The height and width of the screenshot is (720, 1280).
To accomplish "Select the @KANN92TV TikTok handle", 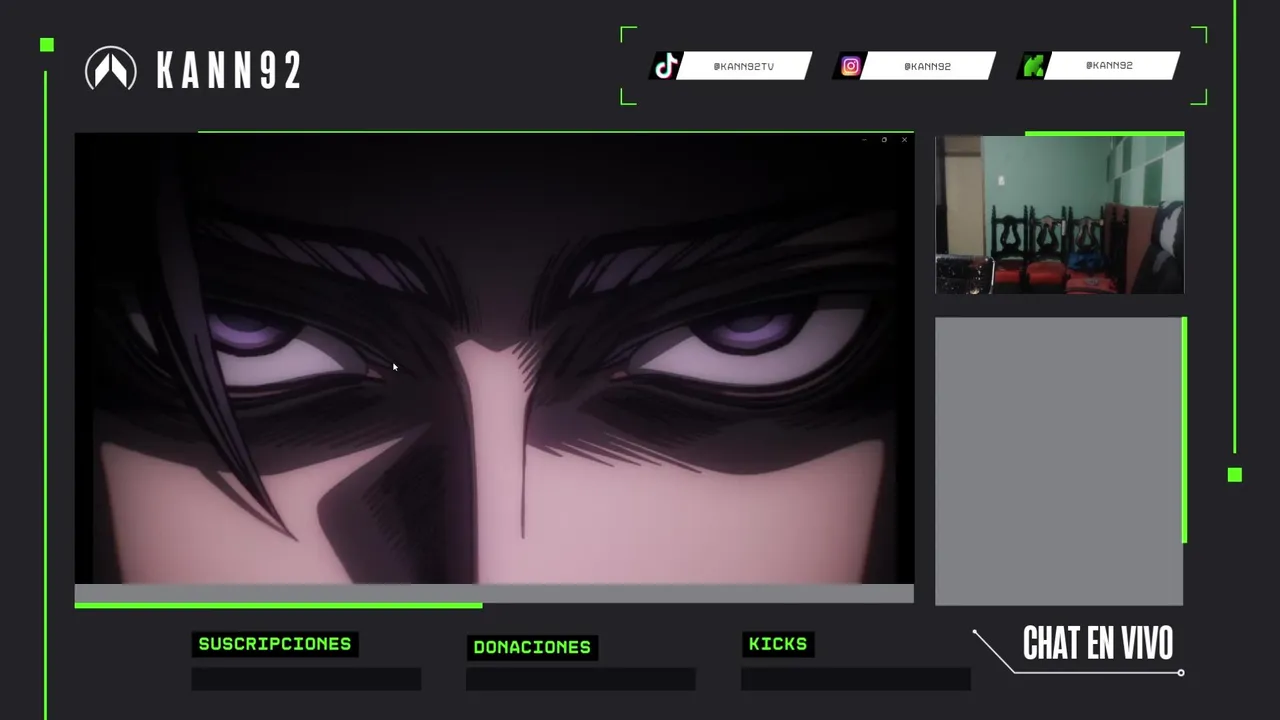I will click(x=743, y=66).
